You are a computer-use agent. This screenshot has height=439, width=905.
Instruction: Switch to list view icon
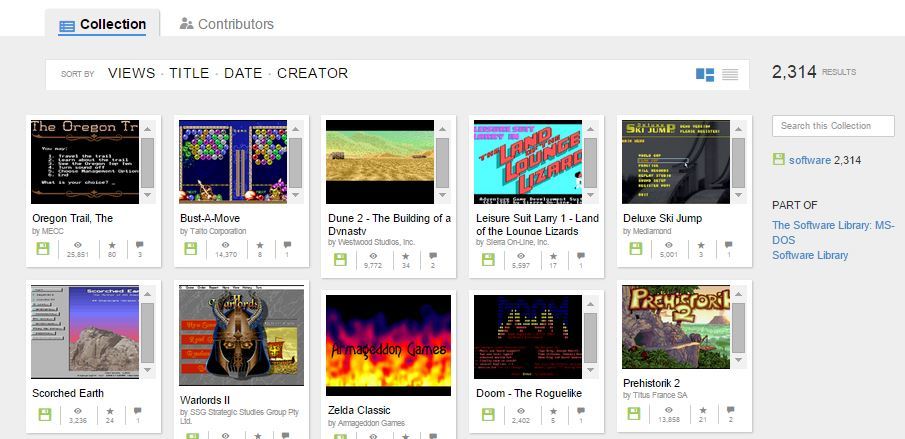point(730,74)
